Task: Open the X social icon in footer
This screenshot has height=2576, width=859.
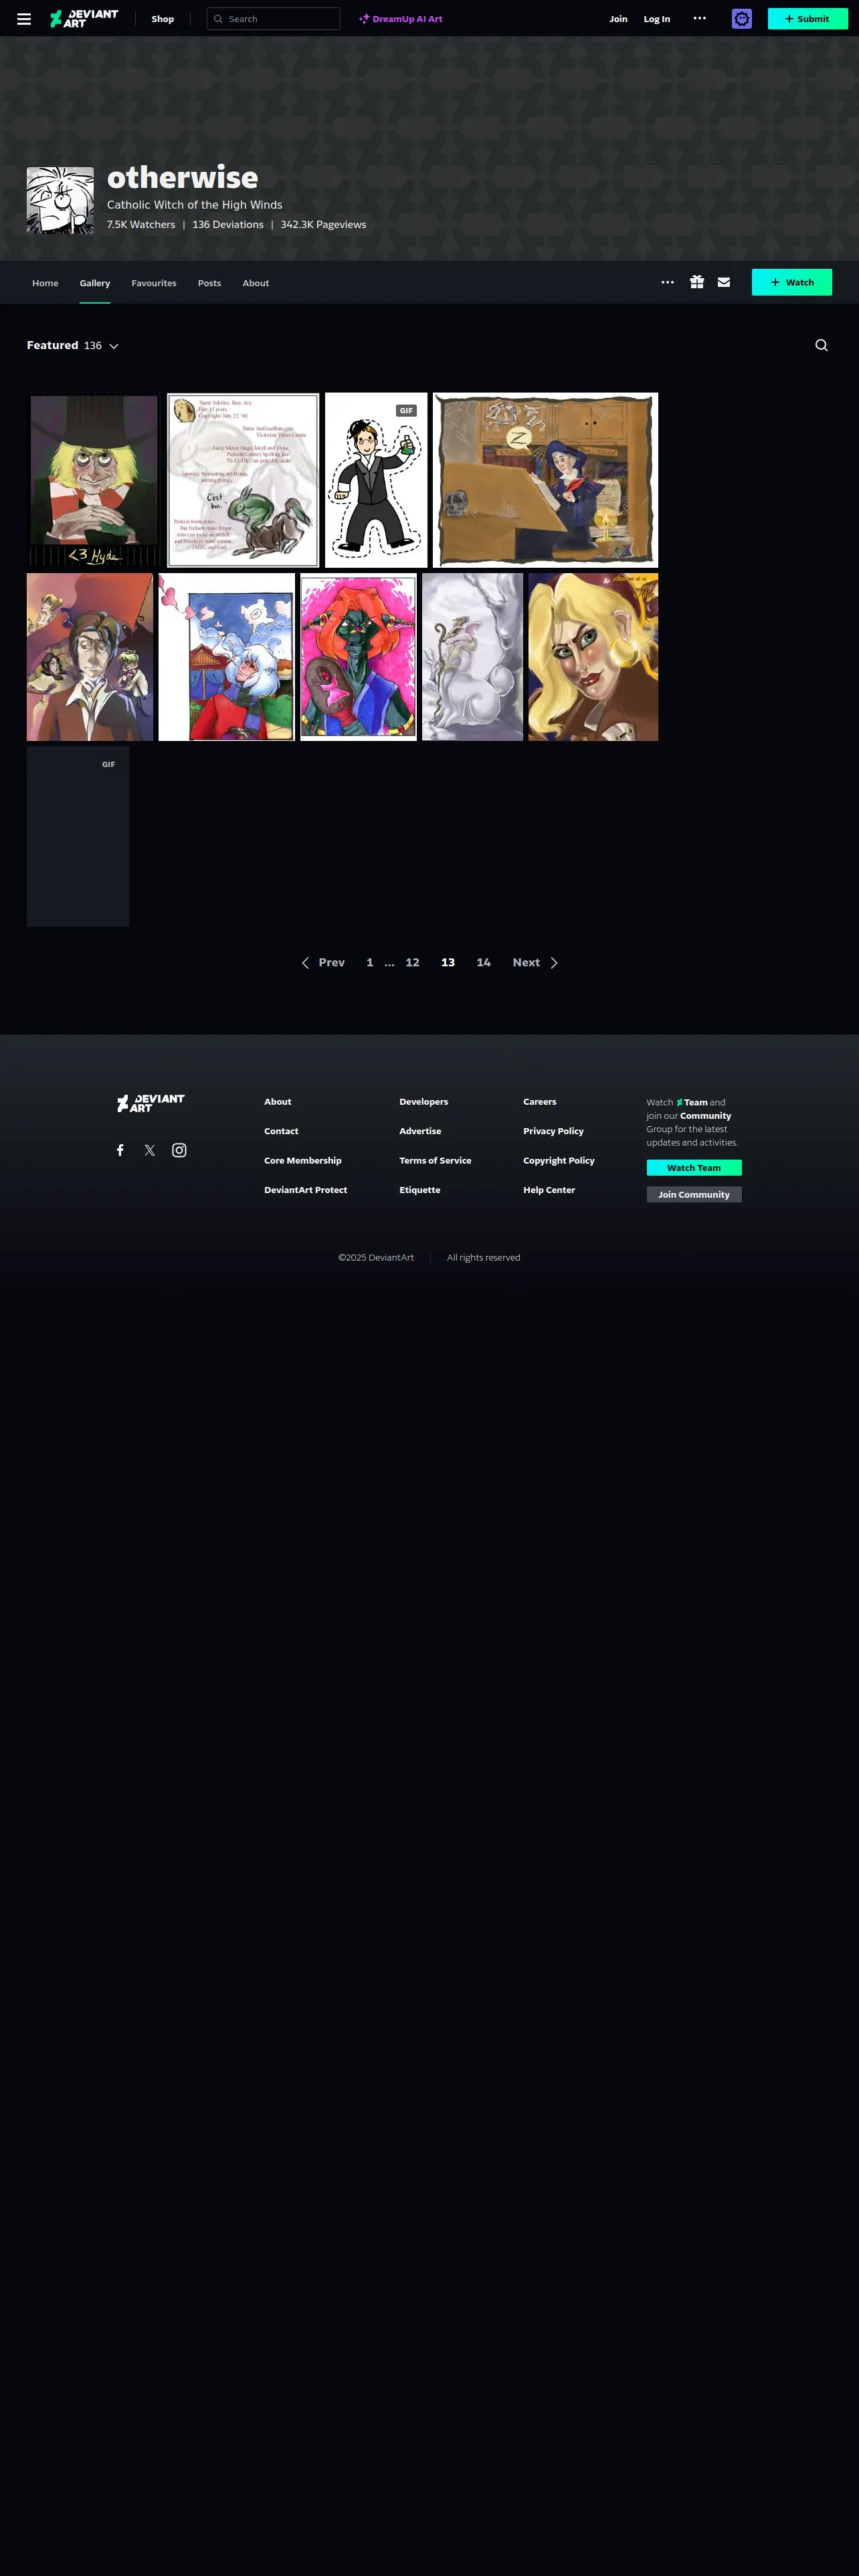Action: pyautogui.click(x=150, y=1150)
